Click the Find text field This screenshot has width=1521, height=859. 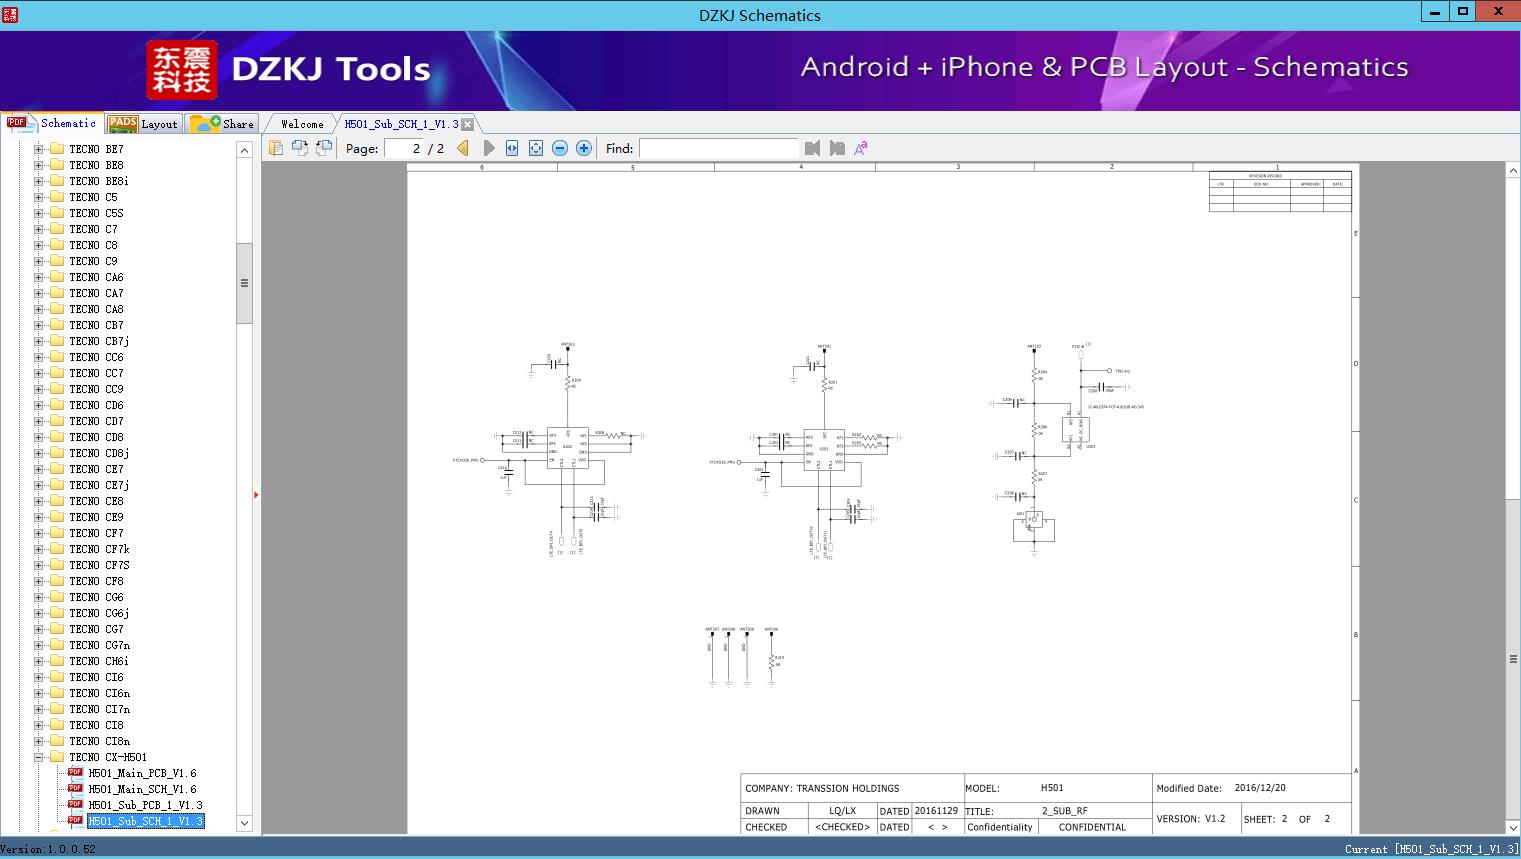click(718, 148)
